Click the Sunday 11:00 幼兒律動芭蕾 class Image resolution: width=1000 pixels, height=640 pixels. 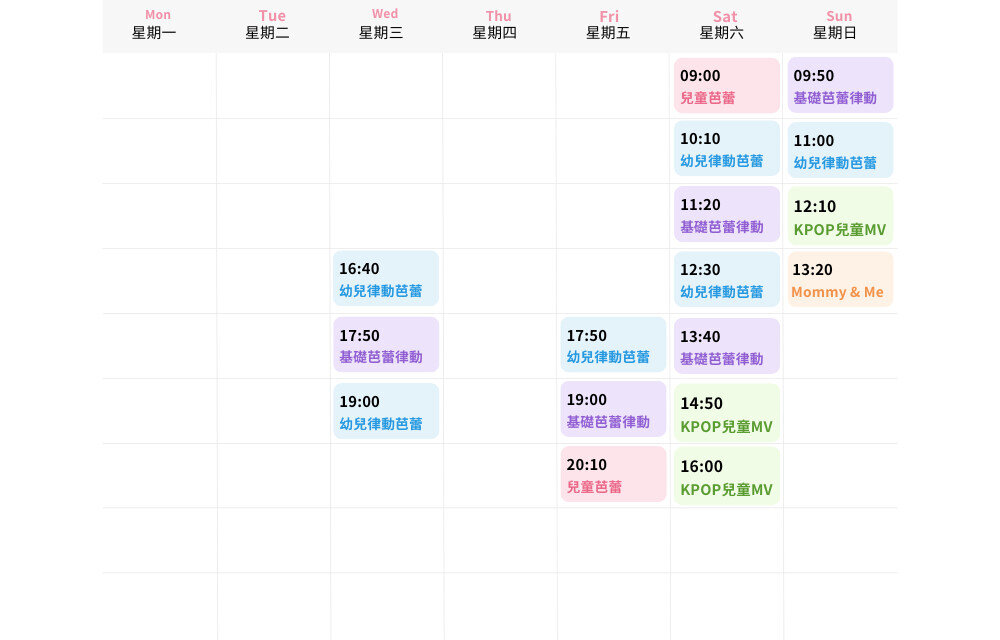tap(840, 151)
